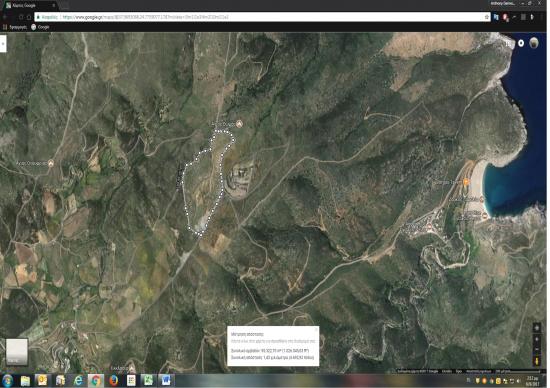This screenshot has height=388, width=550.
Task: Open the Apps shortcut in bookmarks bar
Action: [15, 27]
